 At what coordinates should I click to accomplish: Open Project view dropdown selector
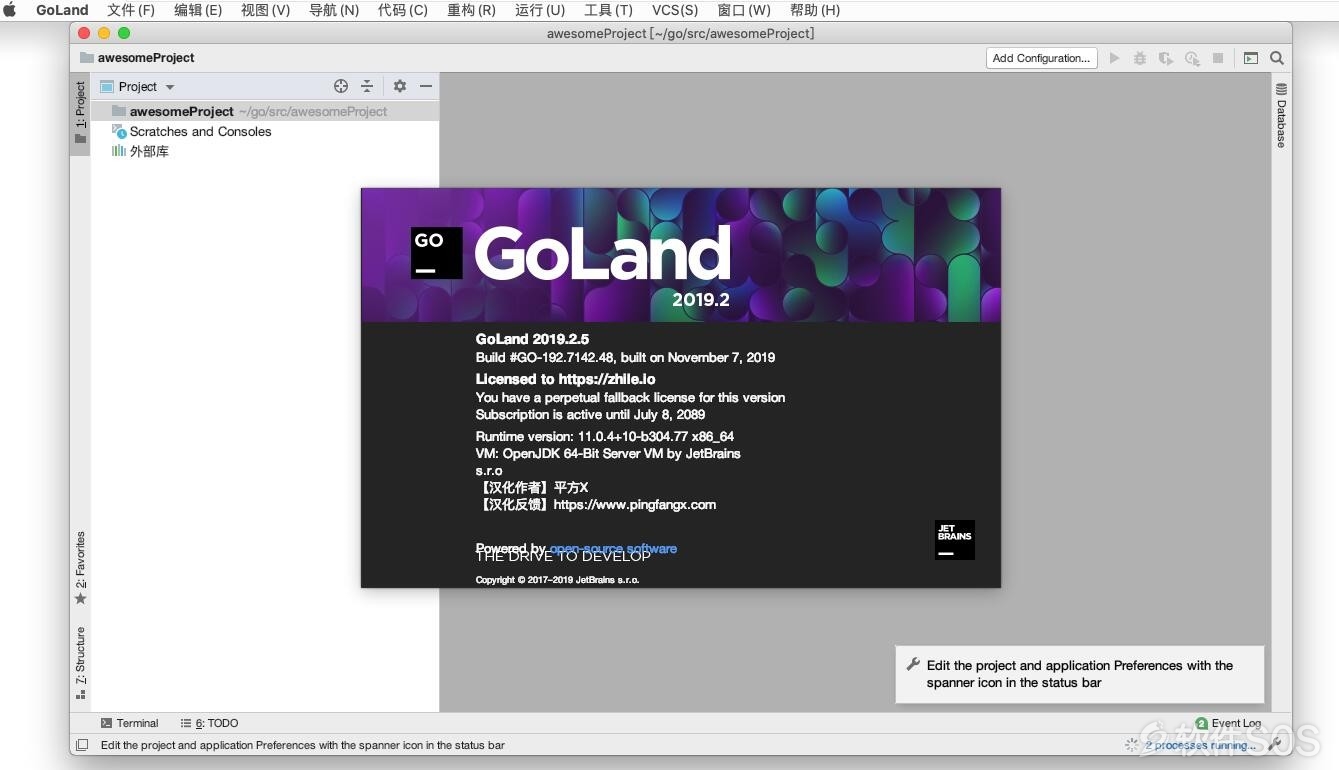click(138, 86)
